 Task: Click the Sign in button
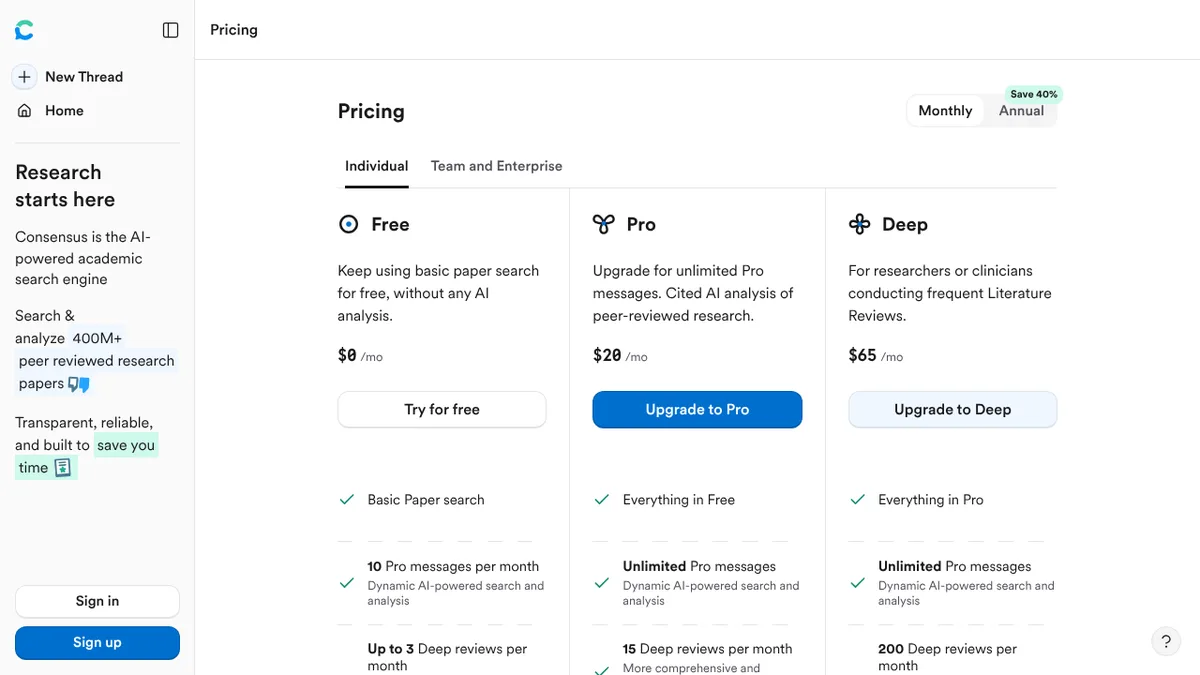(97, 601)
